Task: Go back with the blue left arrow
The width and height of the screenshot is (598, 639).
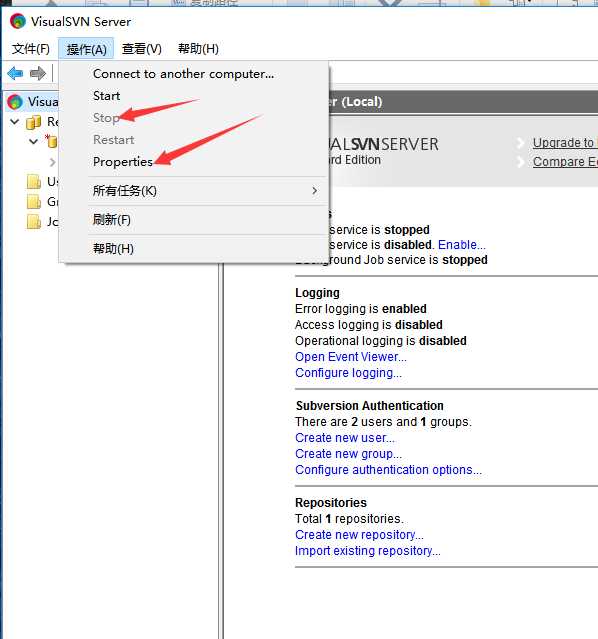Action: [x=15, y=73]
